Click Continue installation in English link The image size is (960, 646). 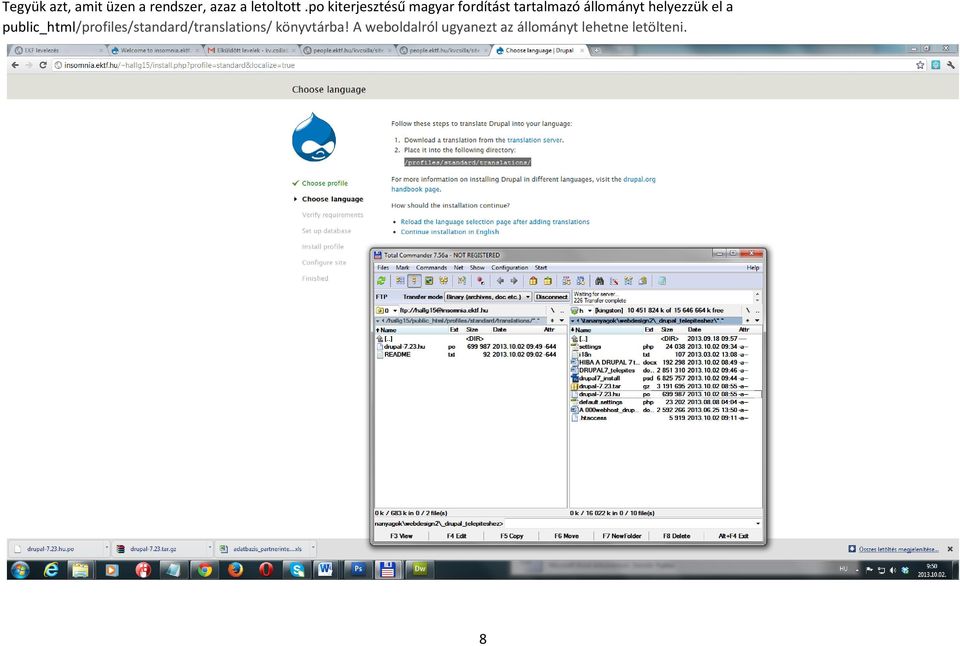coord(449,232)
